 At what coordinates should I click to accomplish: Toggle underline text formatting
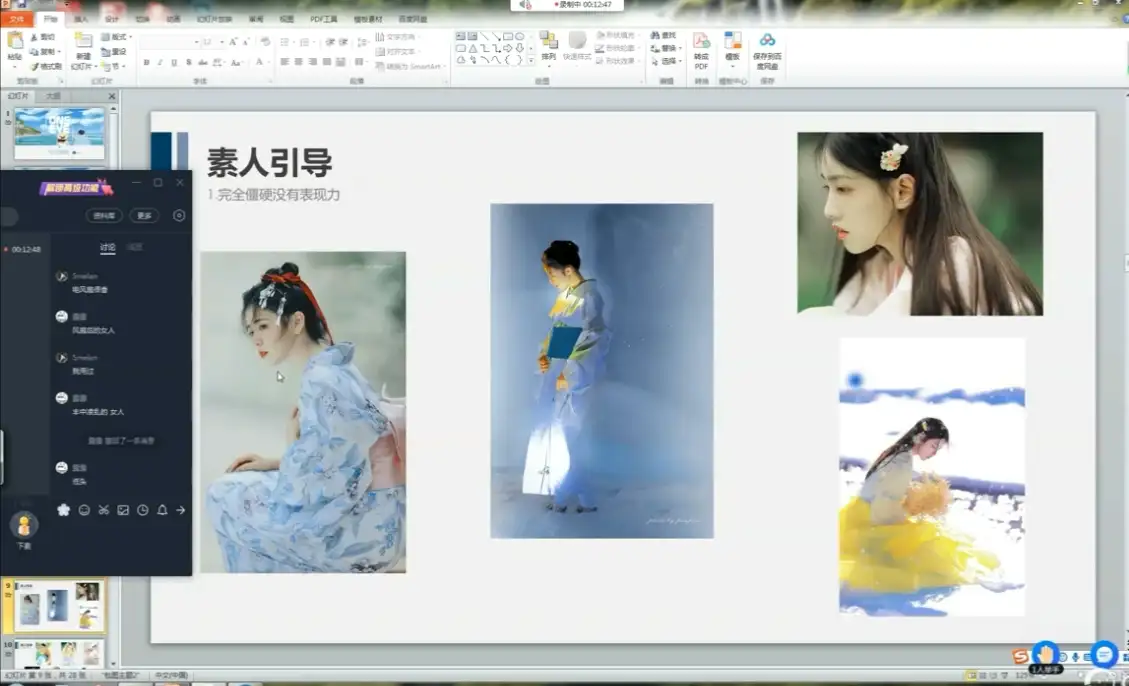pyautogui.click(x=174, y=62)
